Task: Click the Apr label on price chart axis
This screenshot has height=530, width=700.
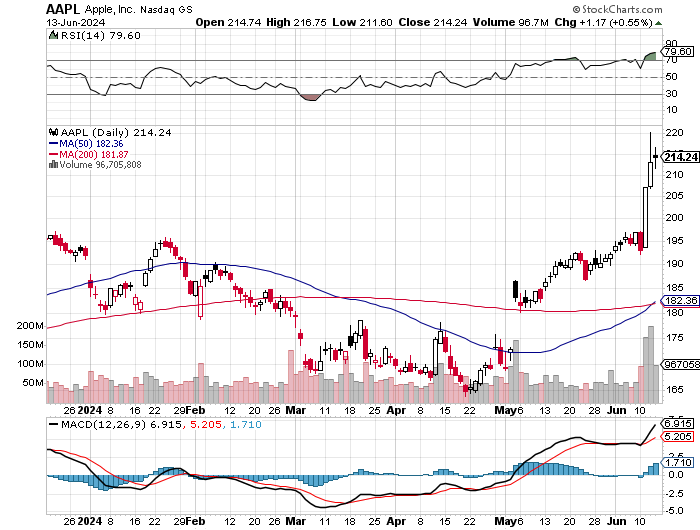Action: click(396, 410)
